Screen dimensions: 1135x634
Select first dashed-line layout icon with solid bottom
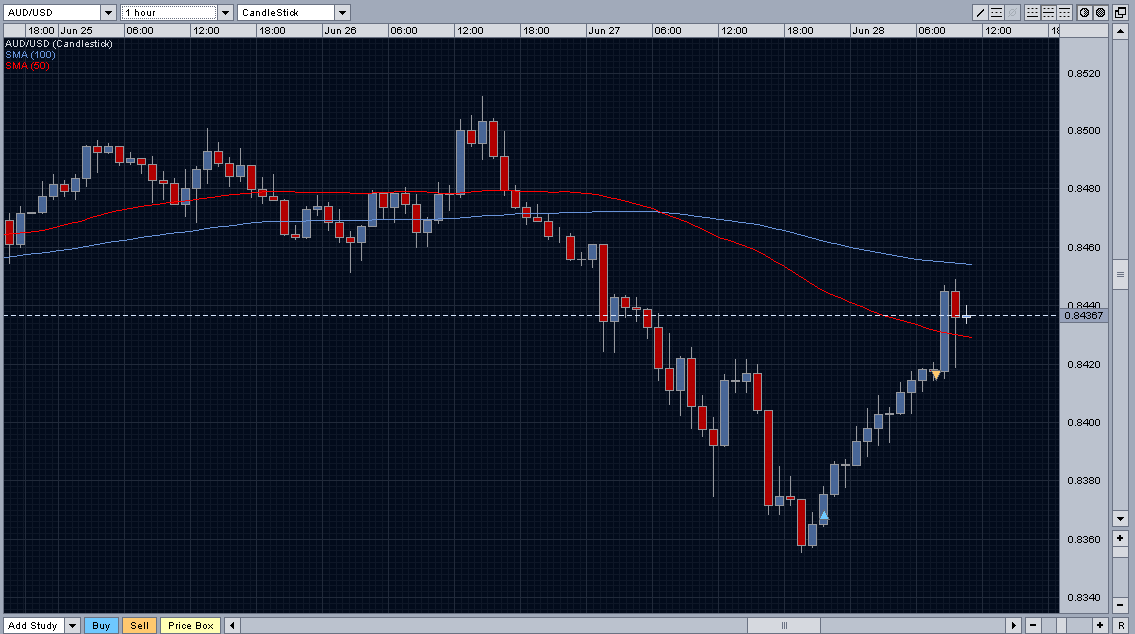click(x=1032, y=12)
